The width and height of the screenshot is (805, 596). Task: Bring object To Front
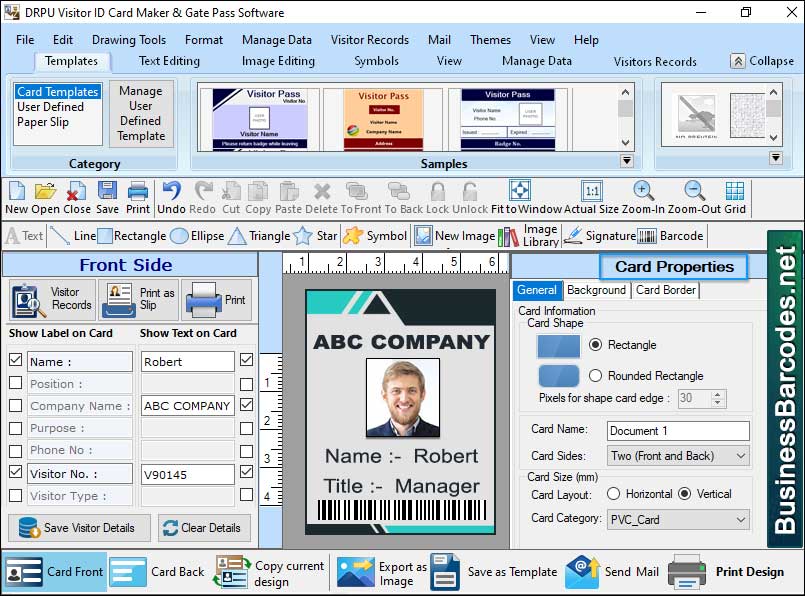(361, 198)
